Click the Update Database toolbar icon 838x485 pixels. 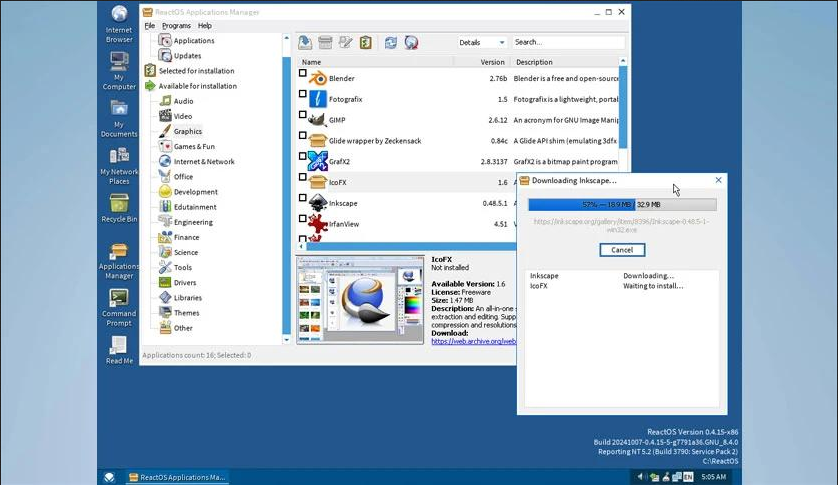coord(411,42)
